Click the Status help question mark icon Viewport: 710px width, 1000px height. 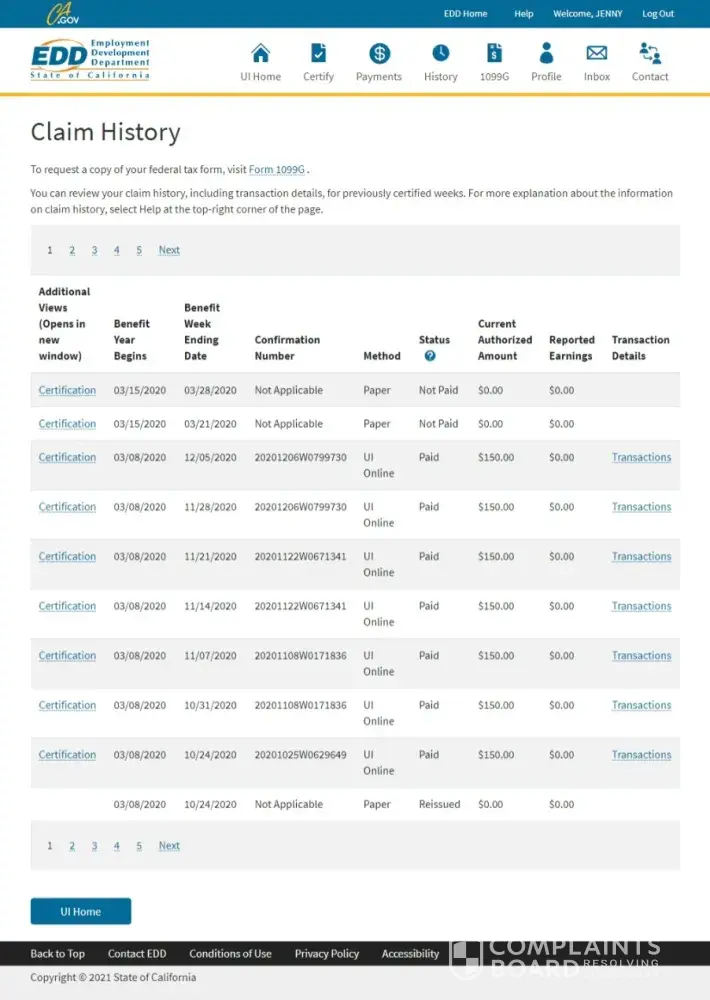coord(430,356)
